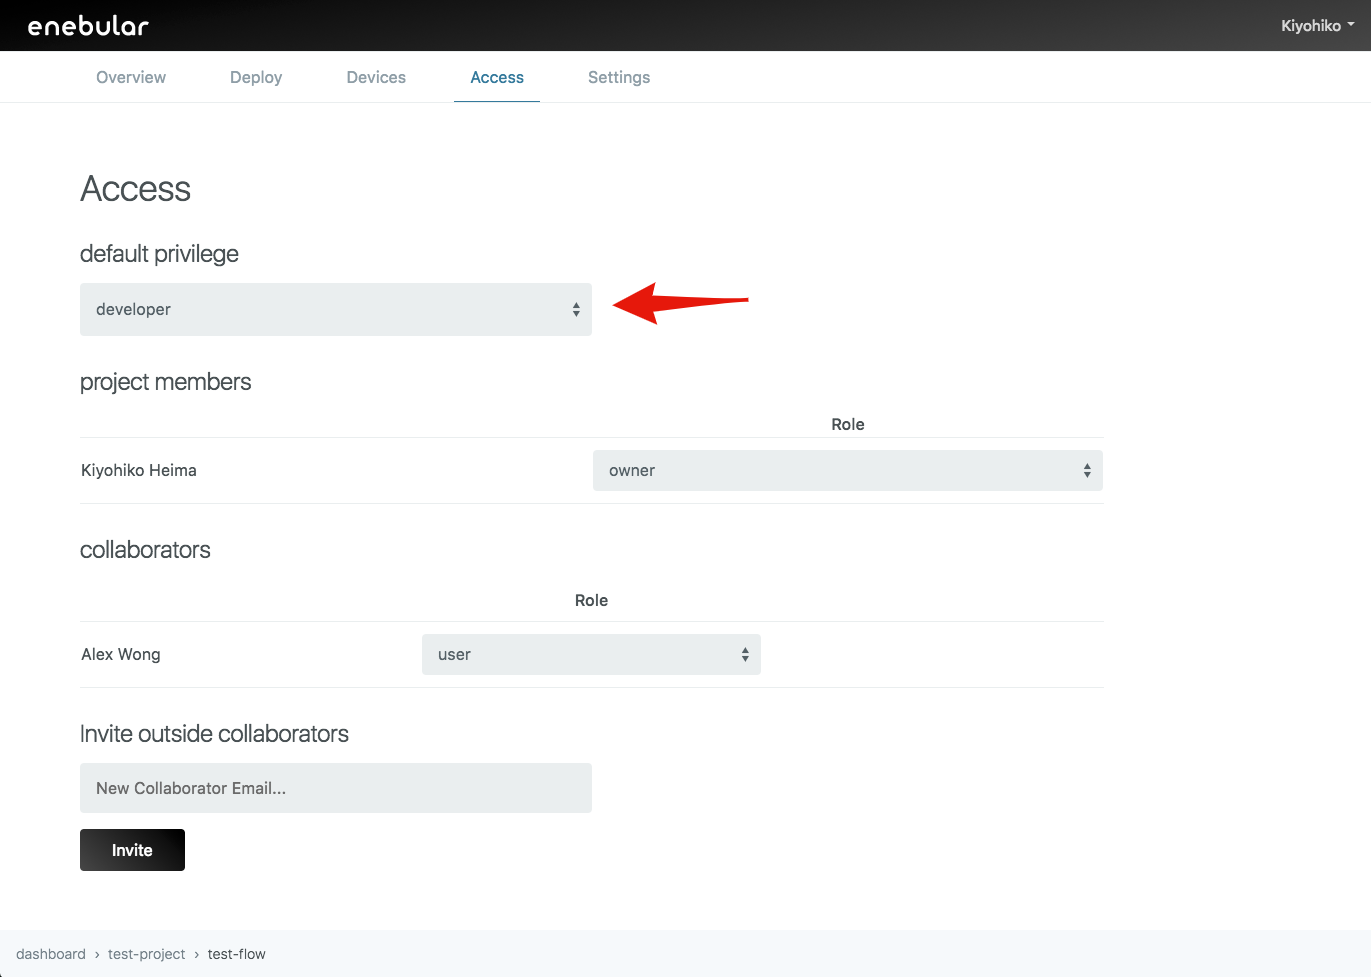Click the Access page heading
Screen dimensions: 1371x977
pyautogui.click(x=136, y=189)
